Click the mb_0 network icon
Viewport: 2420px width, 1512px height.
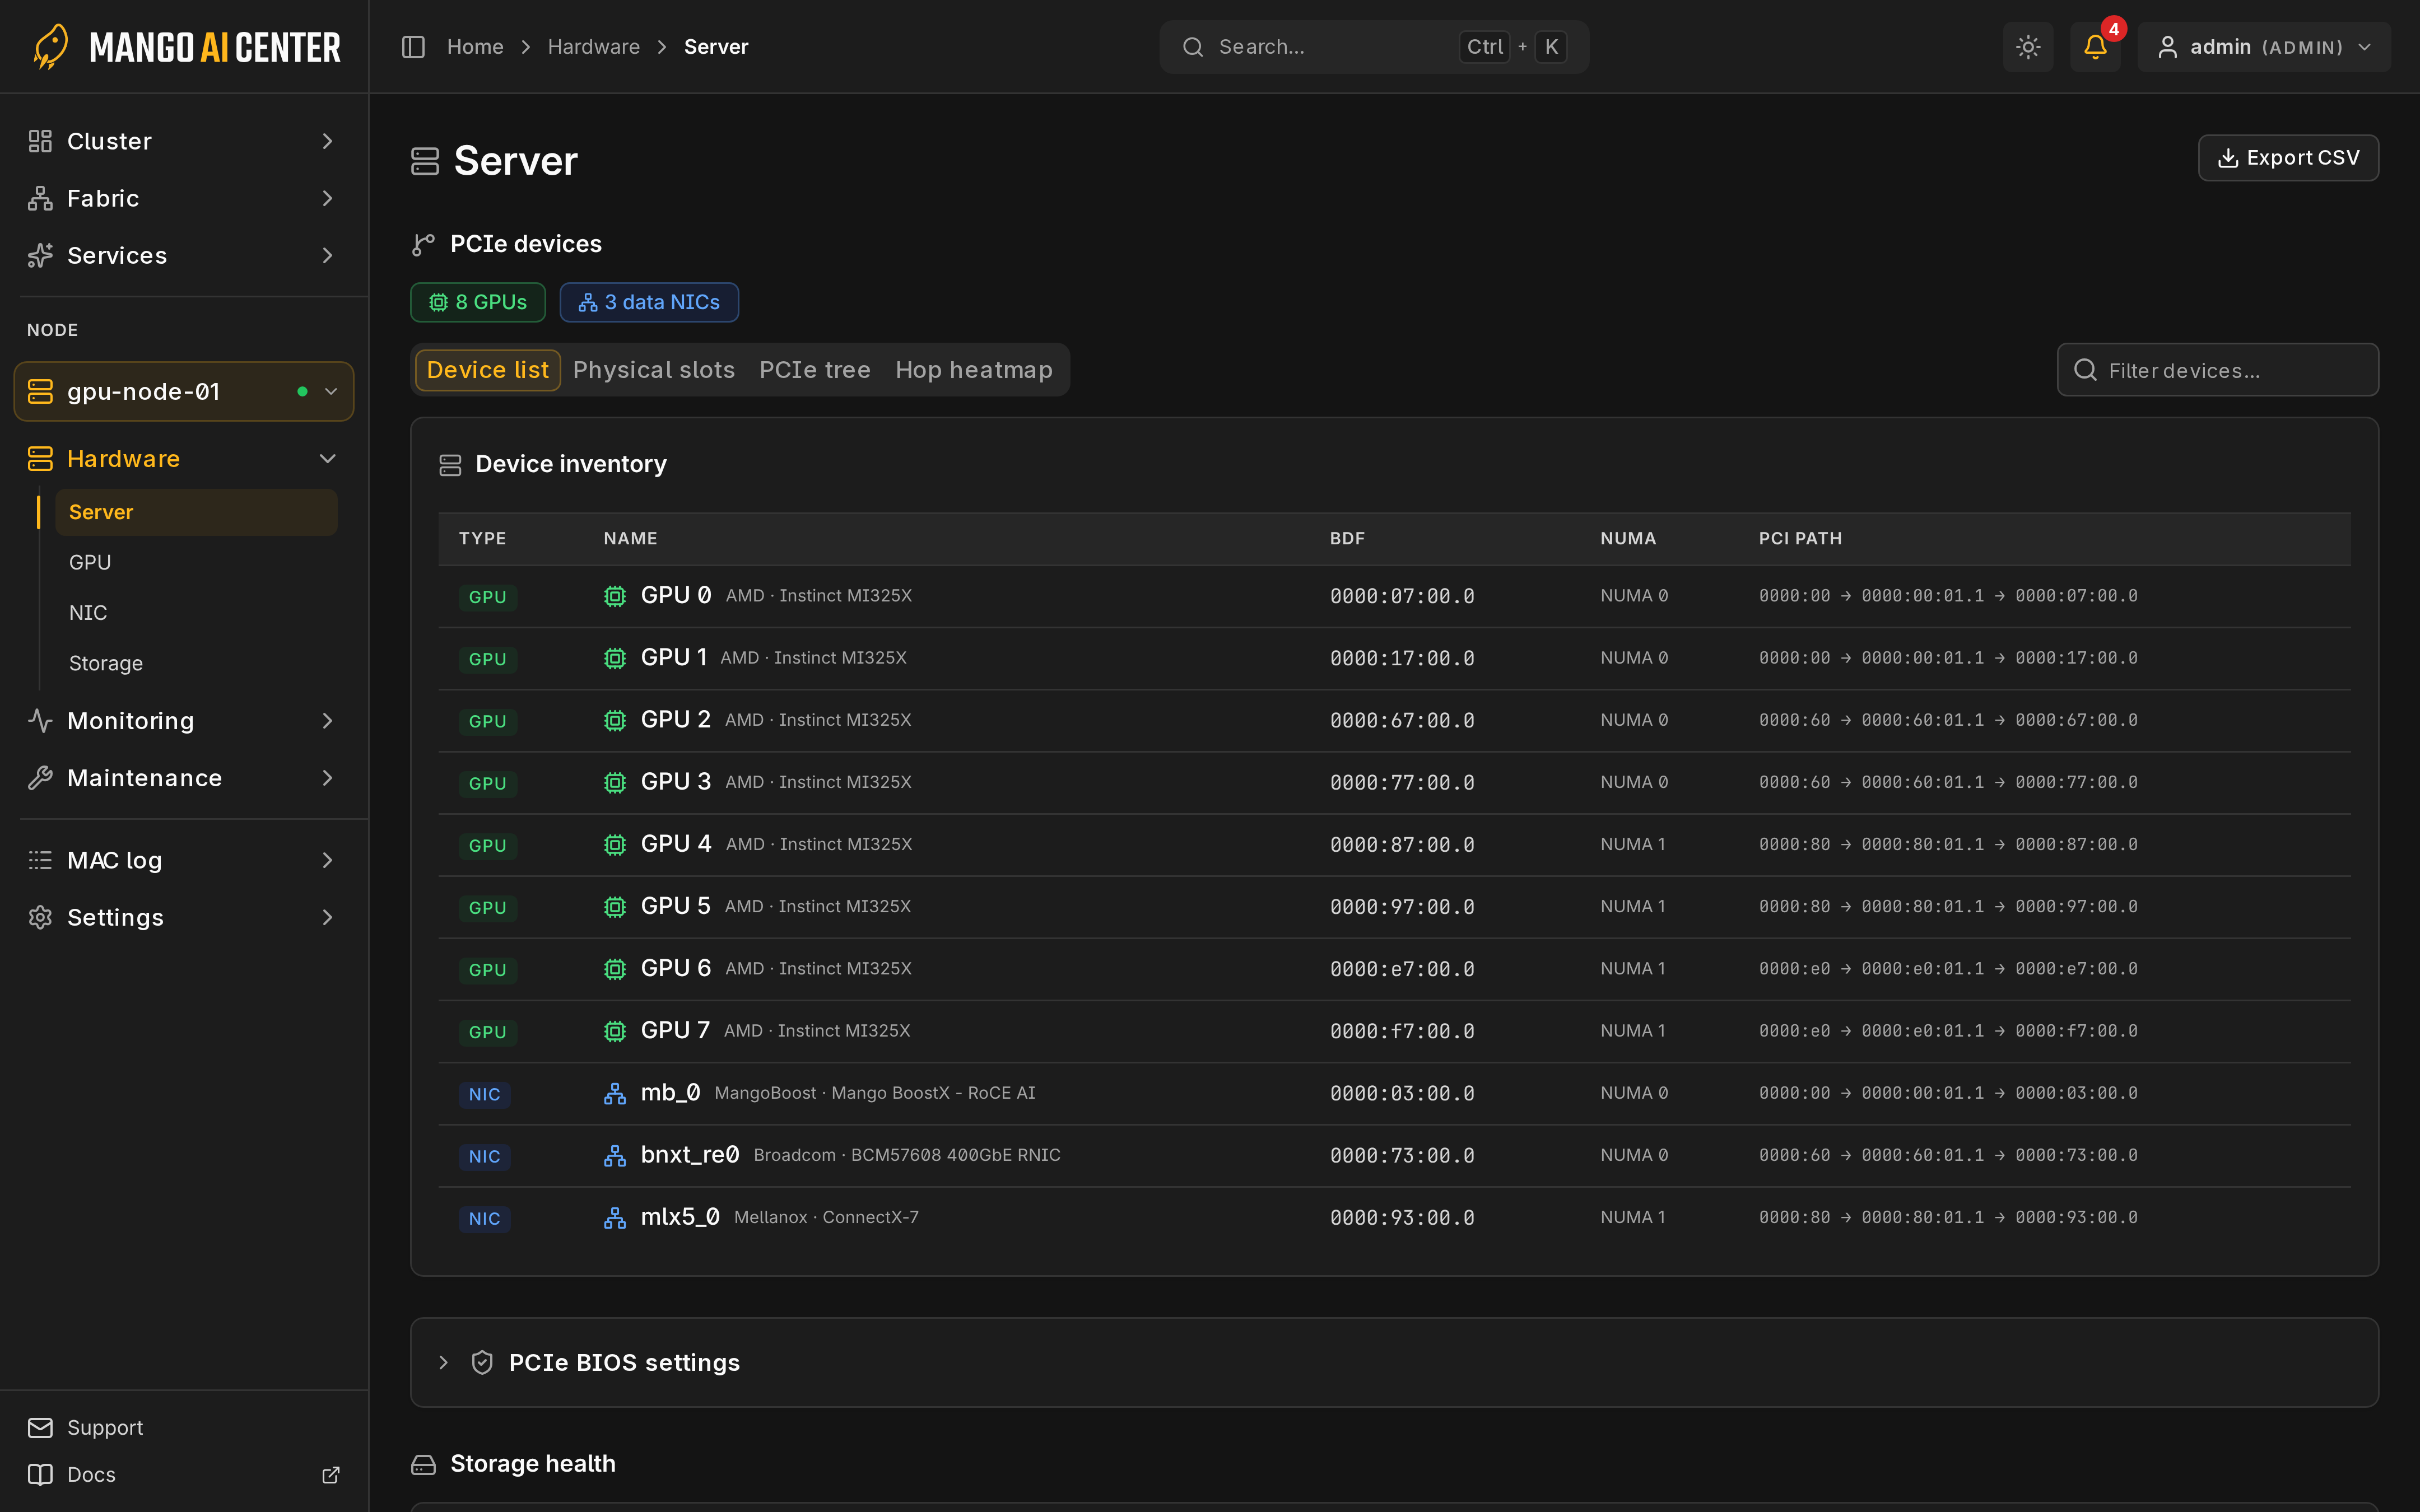pos(615,1093)
